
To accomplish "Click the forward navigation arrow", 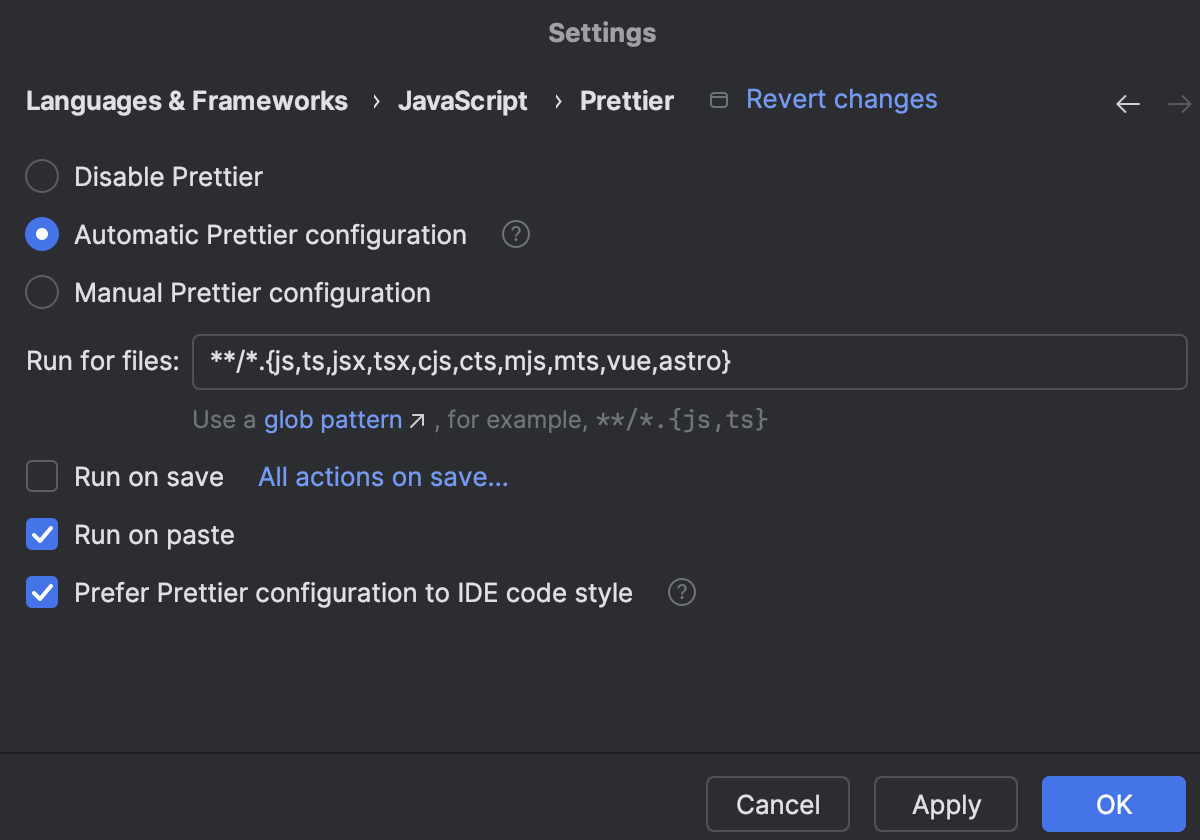I will tap(1178, 104).
